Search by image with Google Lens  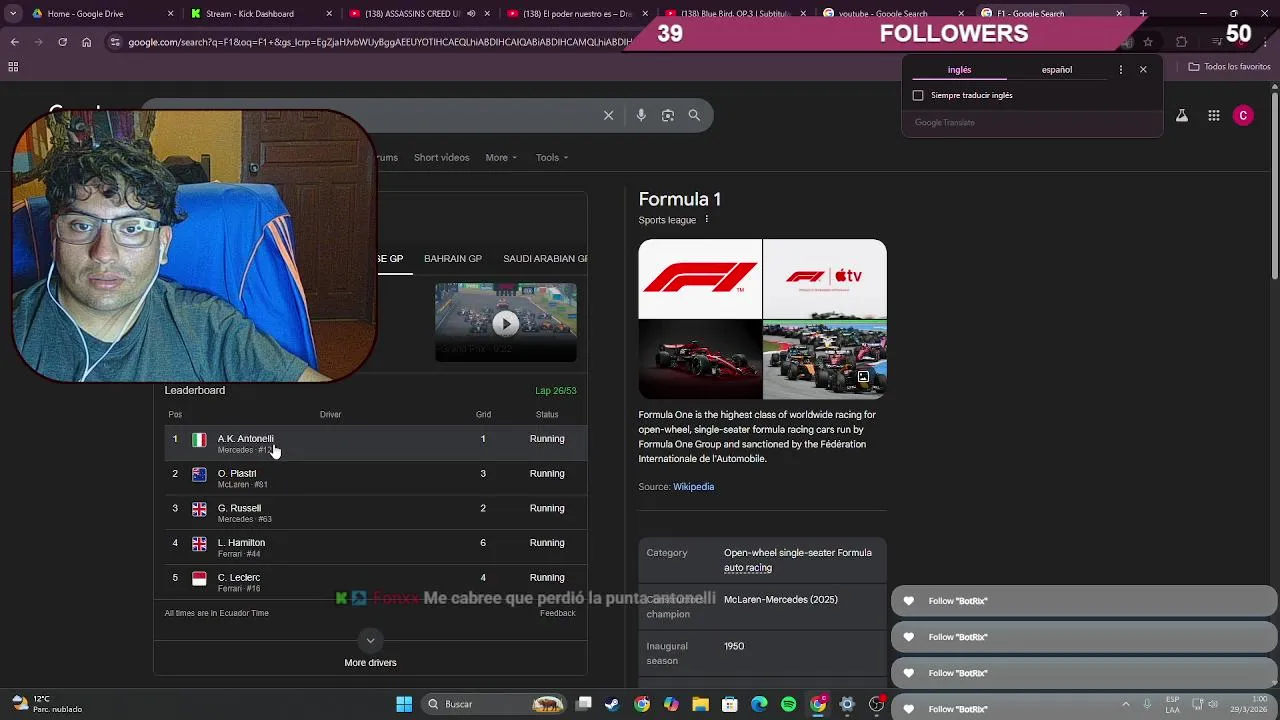tap(668, 115)
